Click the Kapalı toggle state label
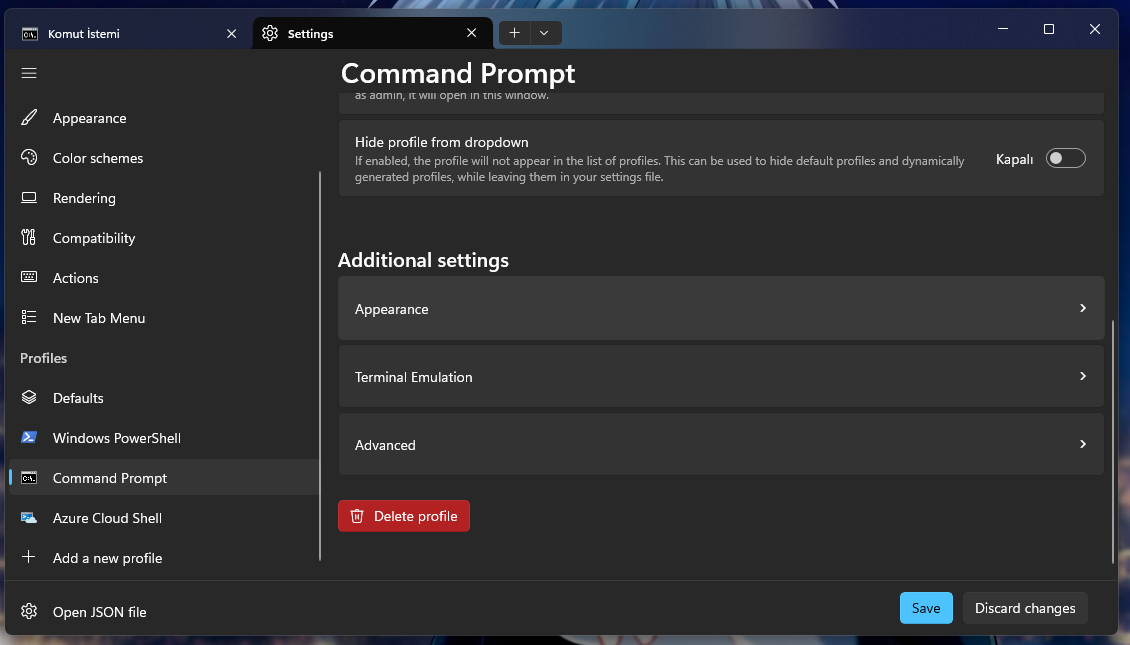Viewport: 1130px width, 645px height. pos(1014,159)
